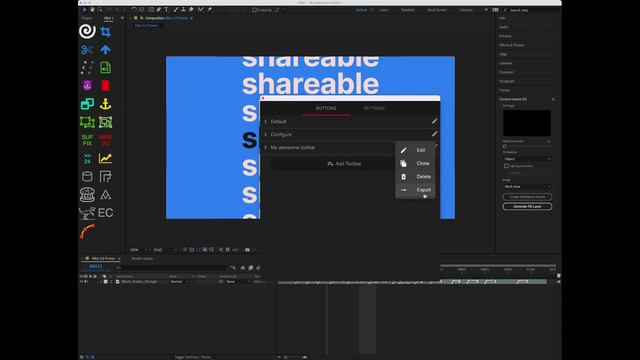
Task: Choose Clone from the context menu
Action: point(415,163)
